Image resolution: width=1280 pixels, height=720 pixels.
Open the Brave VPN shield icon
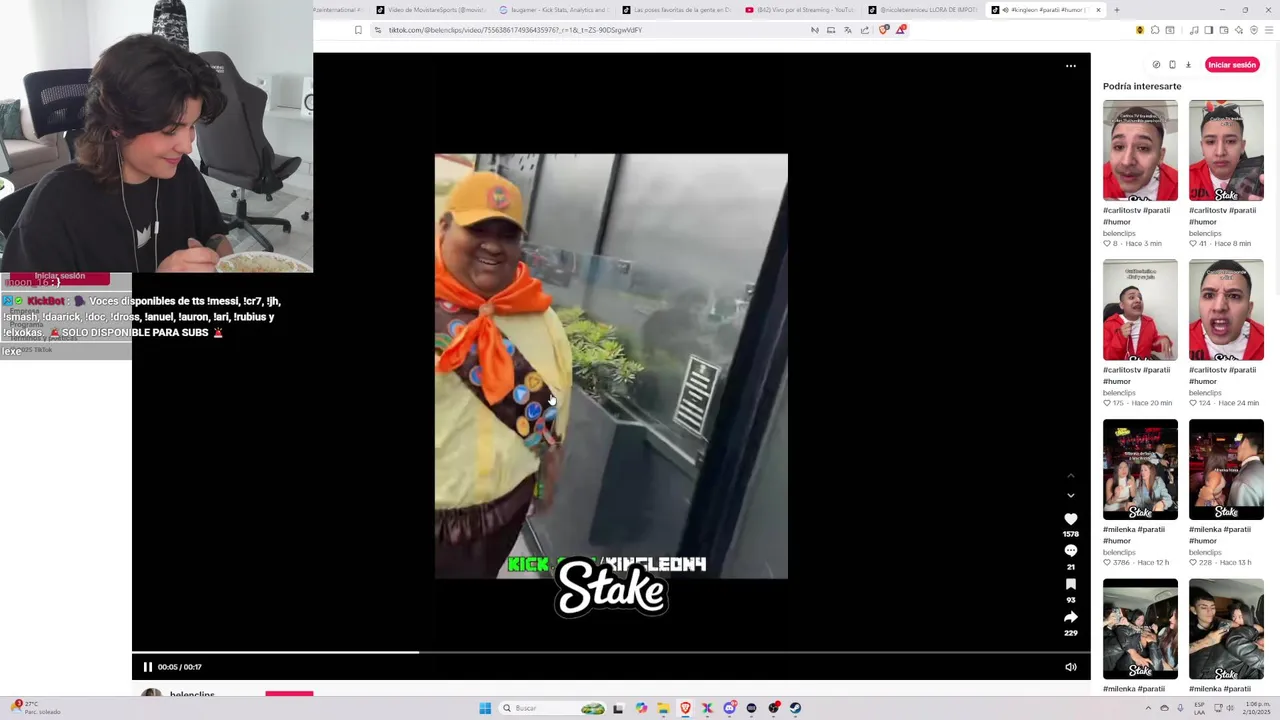[1254, 30]
